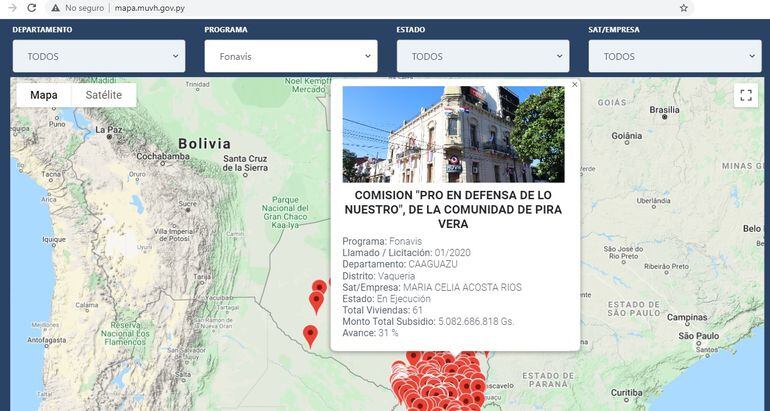Click the Avance: 31 % line
Screen dimensions: 770x411
[370, 333]
